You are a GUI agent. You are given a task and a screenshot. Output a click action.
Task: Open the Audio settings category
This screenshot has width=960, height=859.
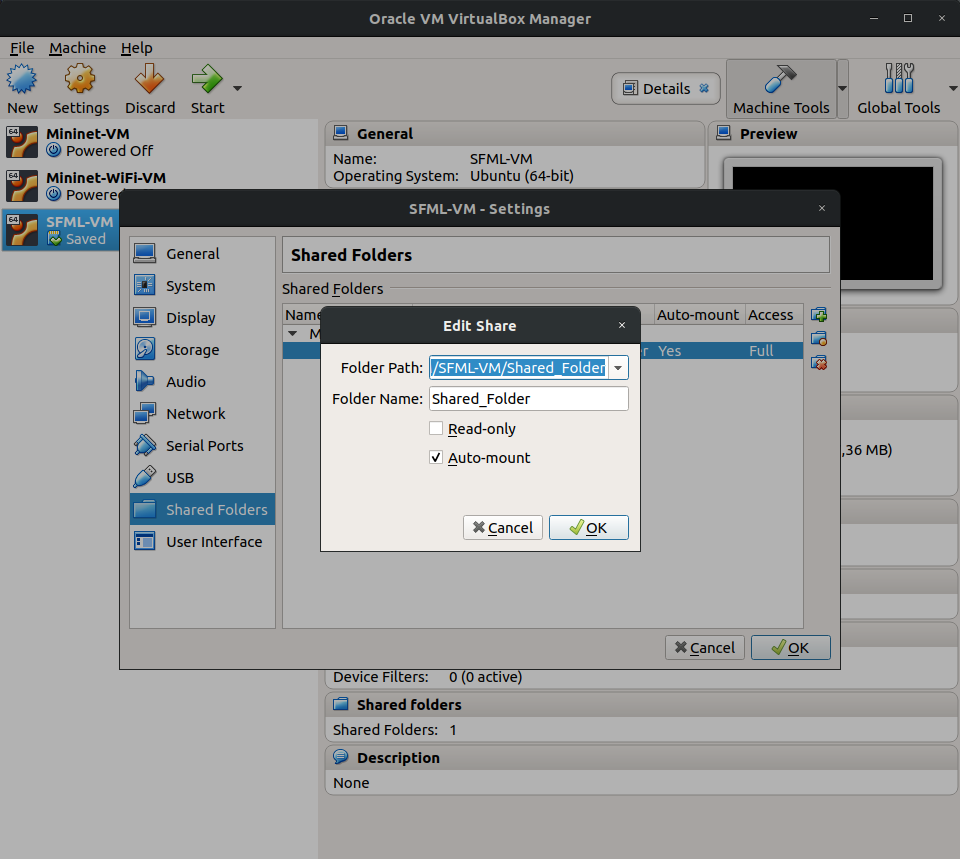(x=186, y=382)
